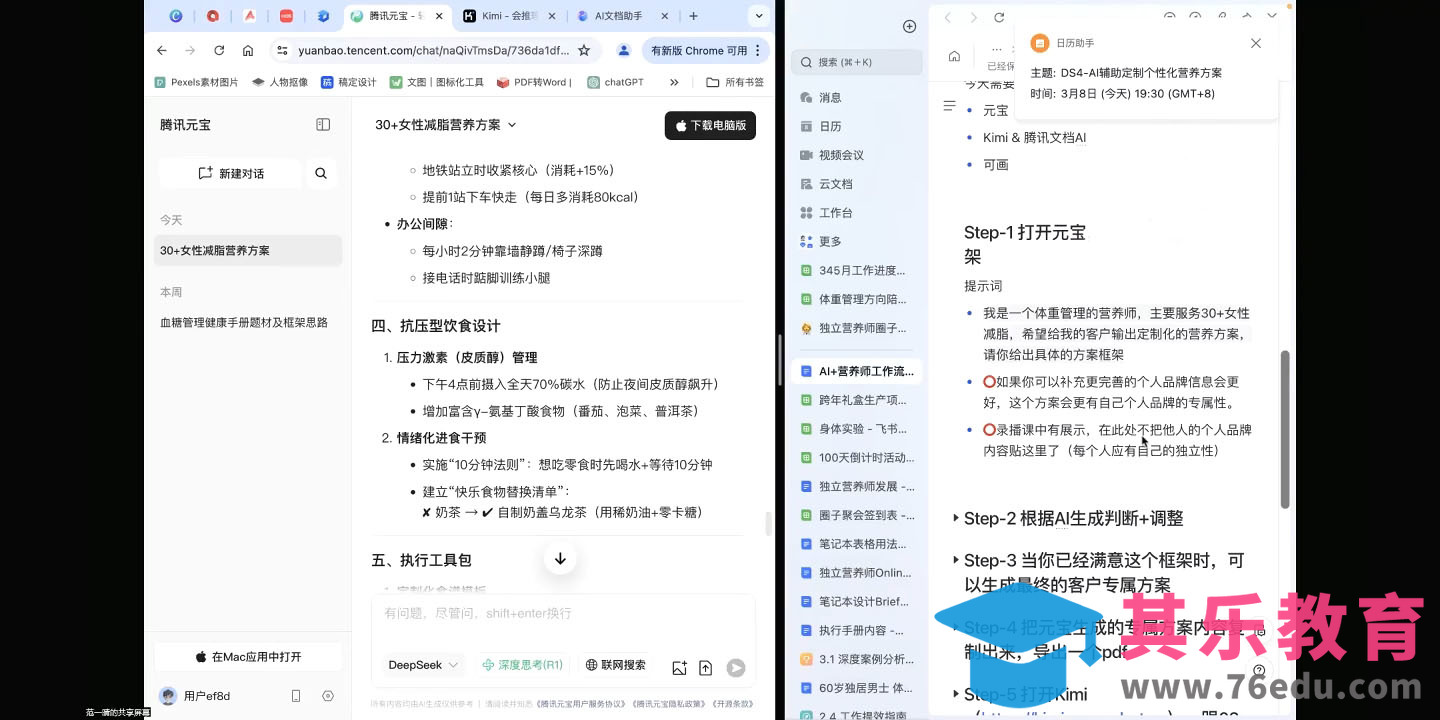
Task: Open the document outline icon
Action: tap(950, 105)
